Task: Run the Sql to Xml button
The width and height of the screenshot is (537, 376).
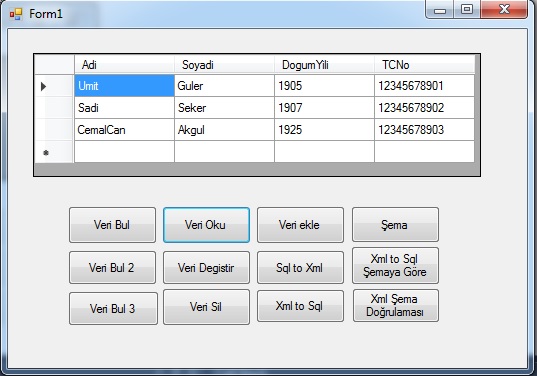Action: point(300,267)
